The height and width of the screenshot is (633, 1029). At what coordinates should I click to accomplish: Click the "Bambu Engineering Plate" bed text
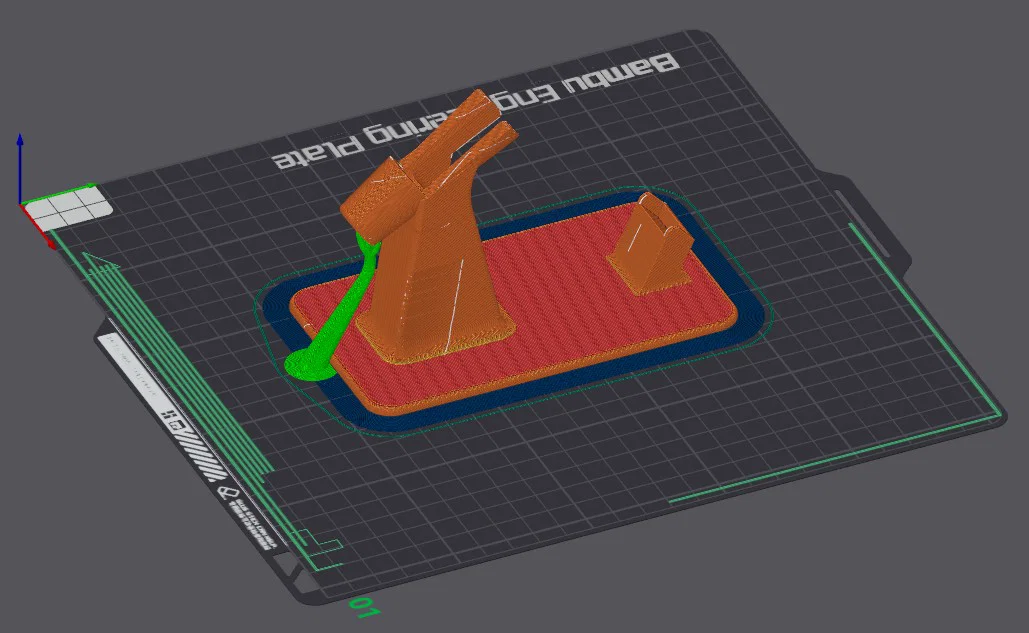point(476,113)
